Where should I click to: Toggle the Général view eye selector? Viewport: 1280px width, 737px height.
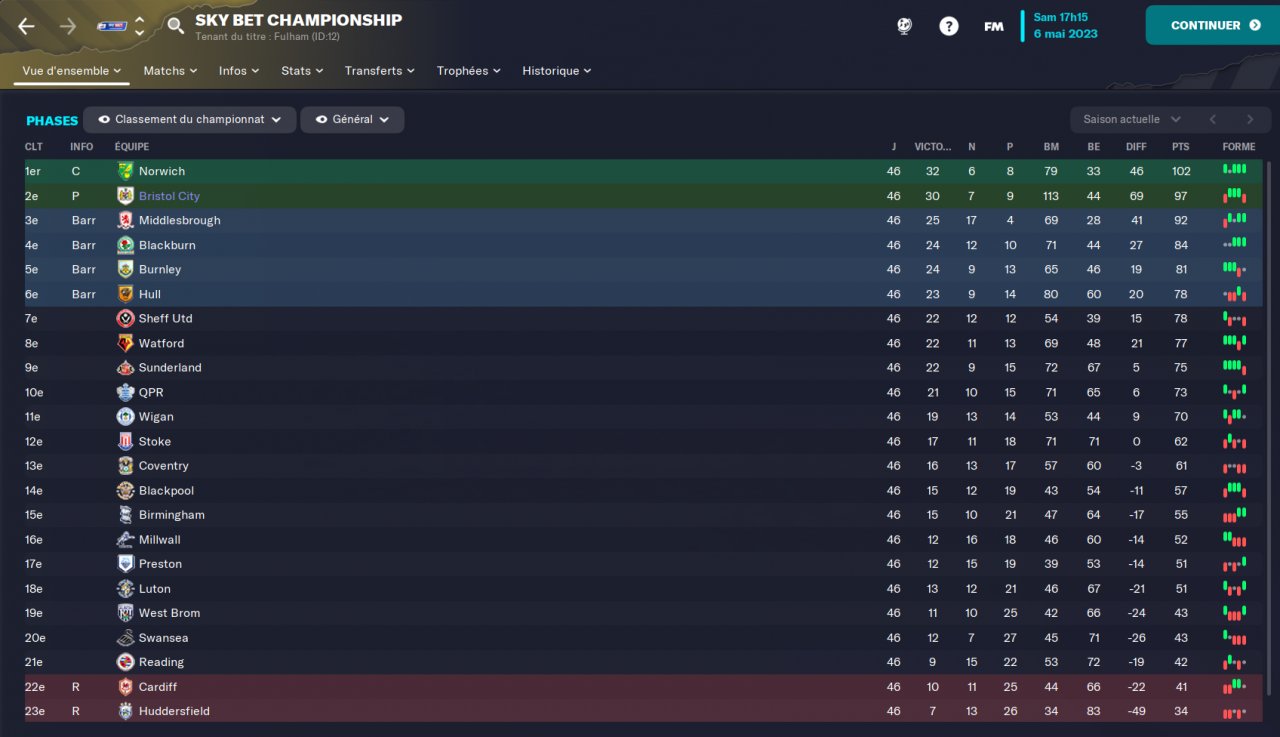click(352, 119)
